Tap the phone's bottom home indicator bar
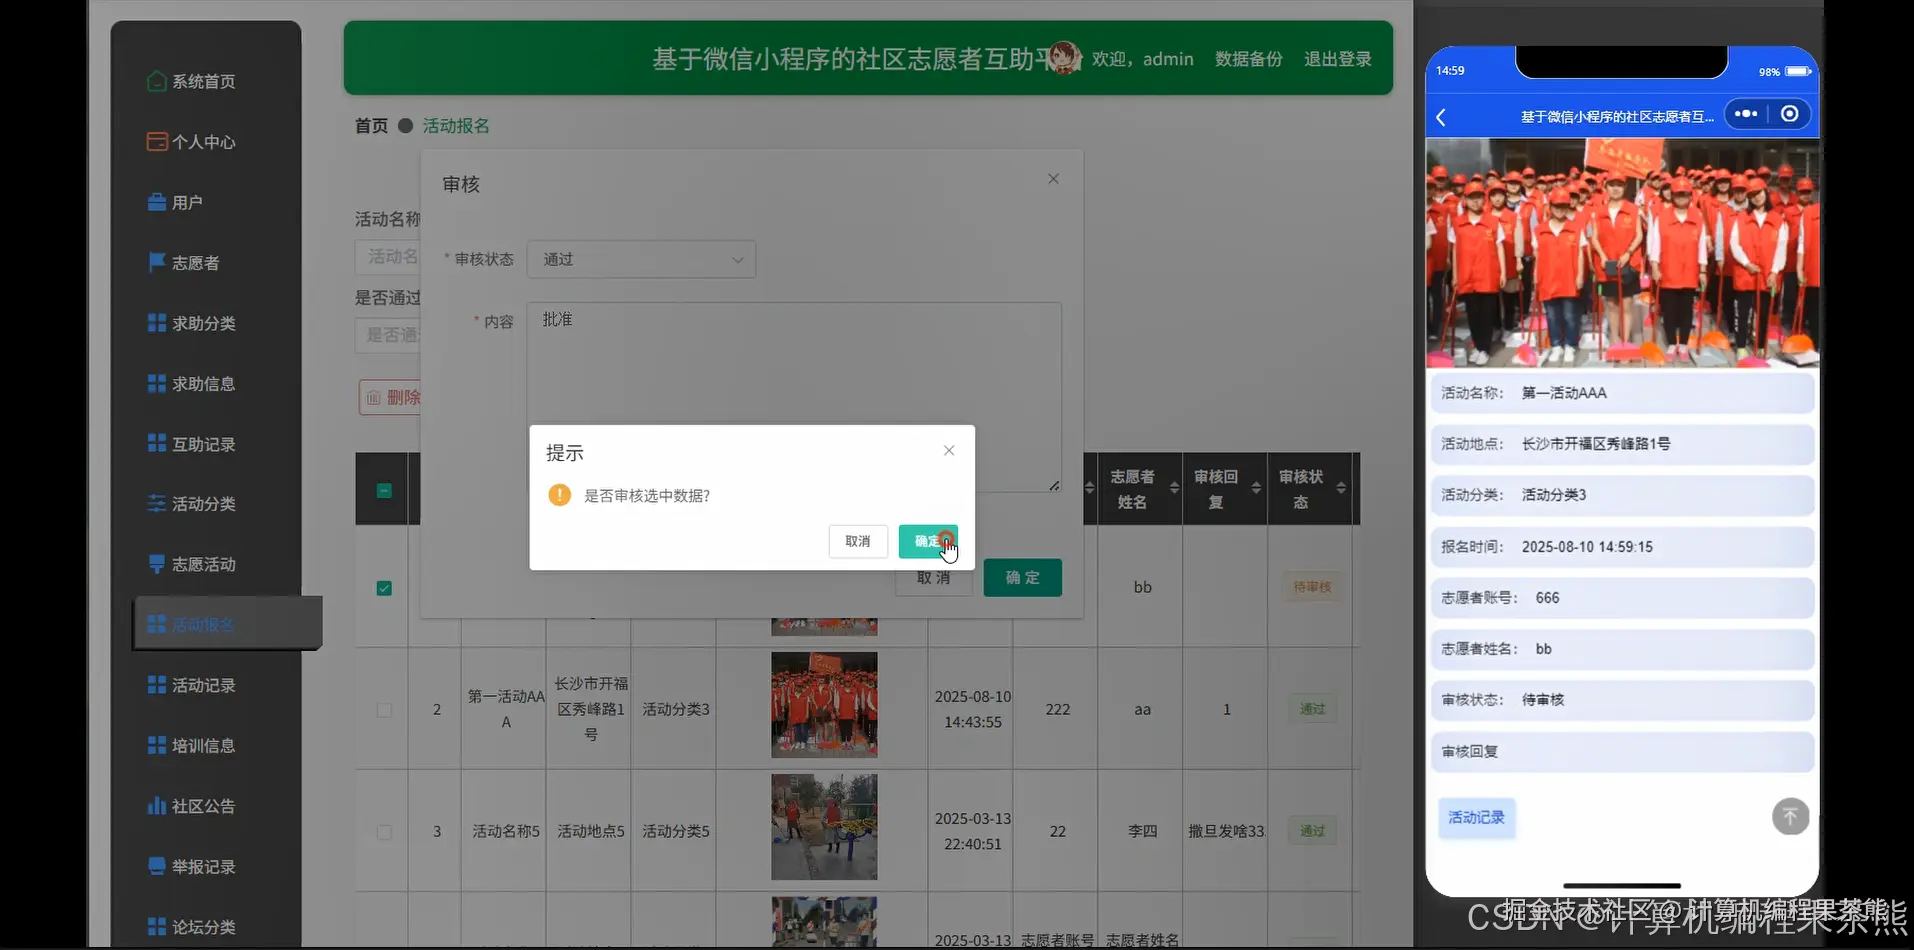This screenshot has width=1914, height=950. 1620,885
